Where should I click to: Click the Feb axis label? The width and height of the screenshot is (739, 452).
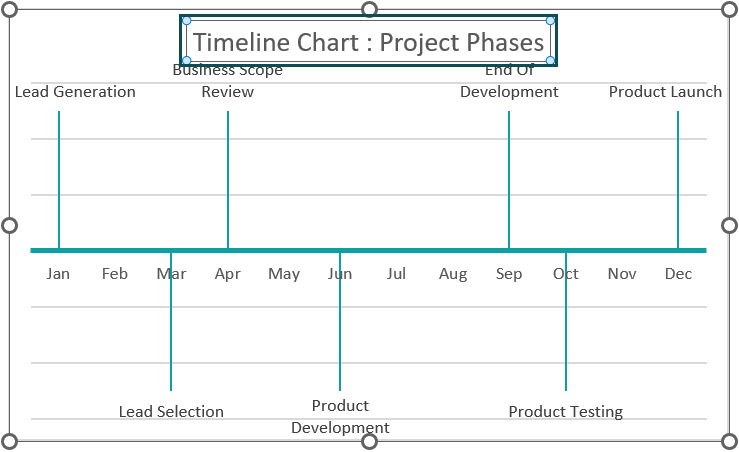click(115, 274)
